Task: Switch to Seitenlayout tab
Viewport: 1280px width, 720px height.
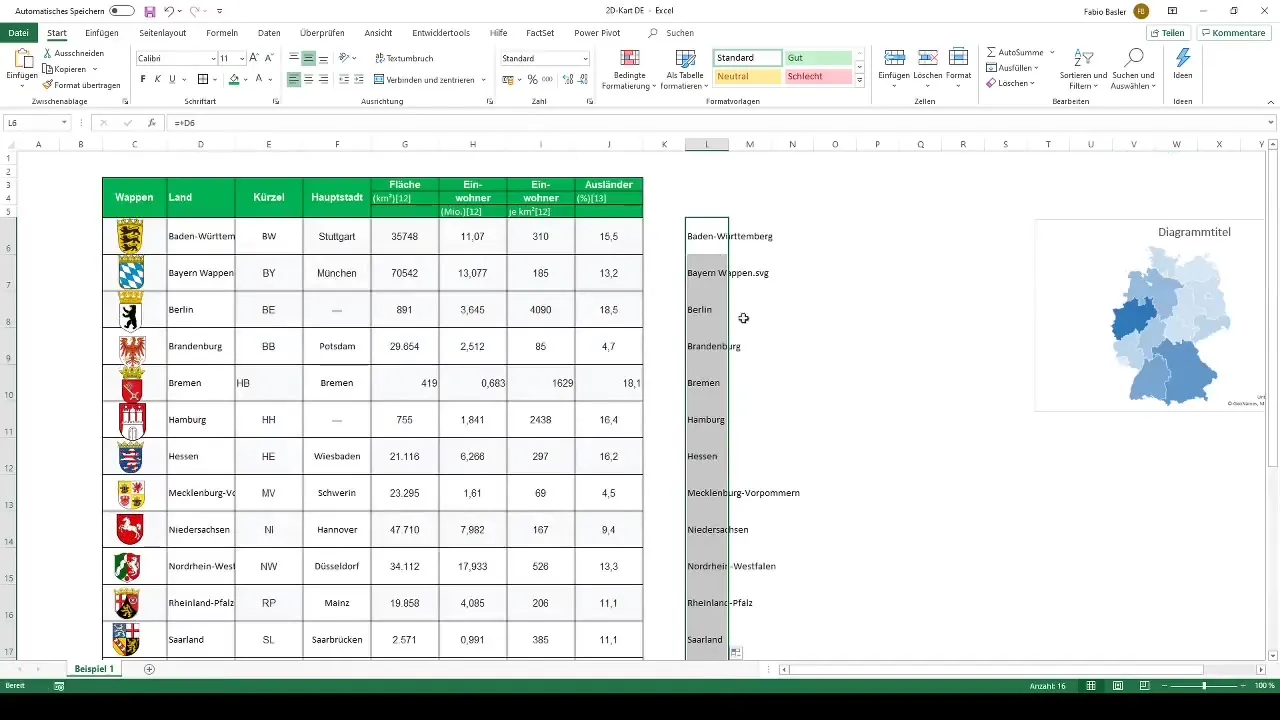Action: [163, 33]
